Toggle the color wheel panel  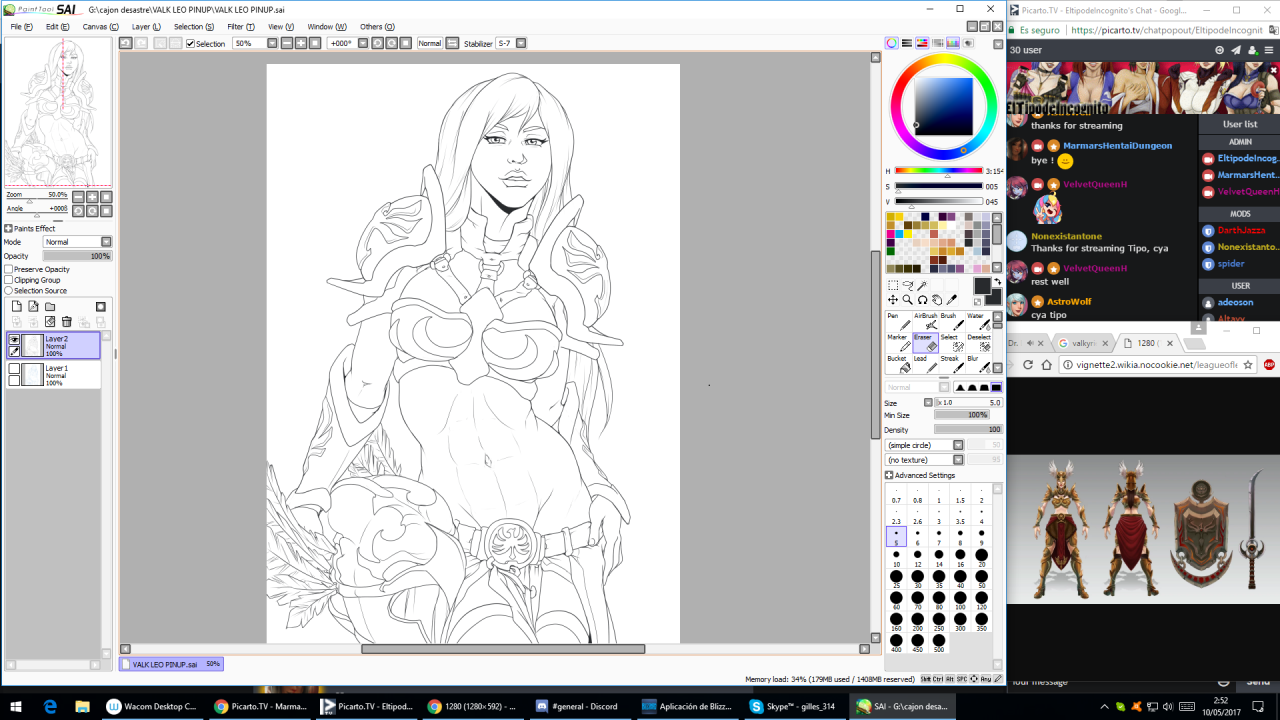point(892,43)
